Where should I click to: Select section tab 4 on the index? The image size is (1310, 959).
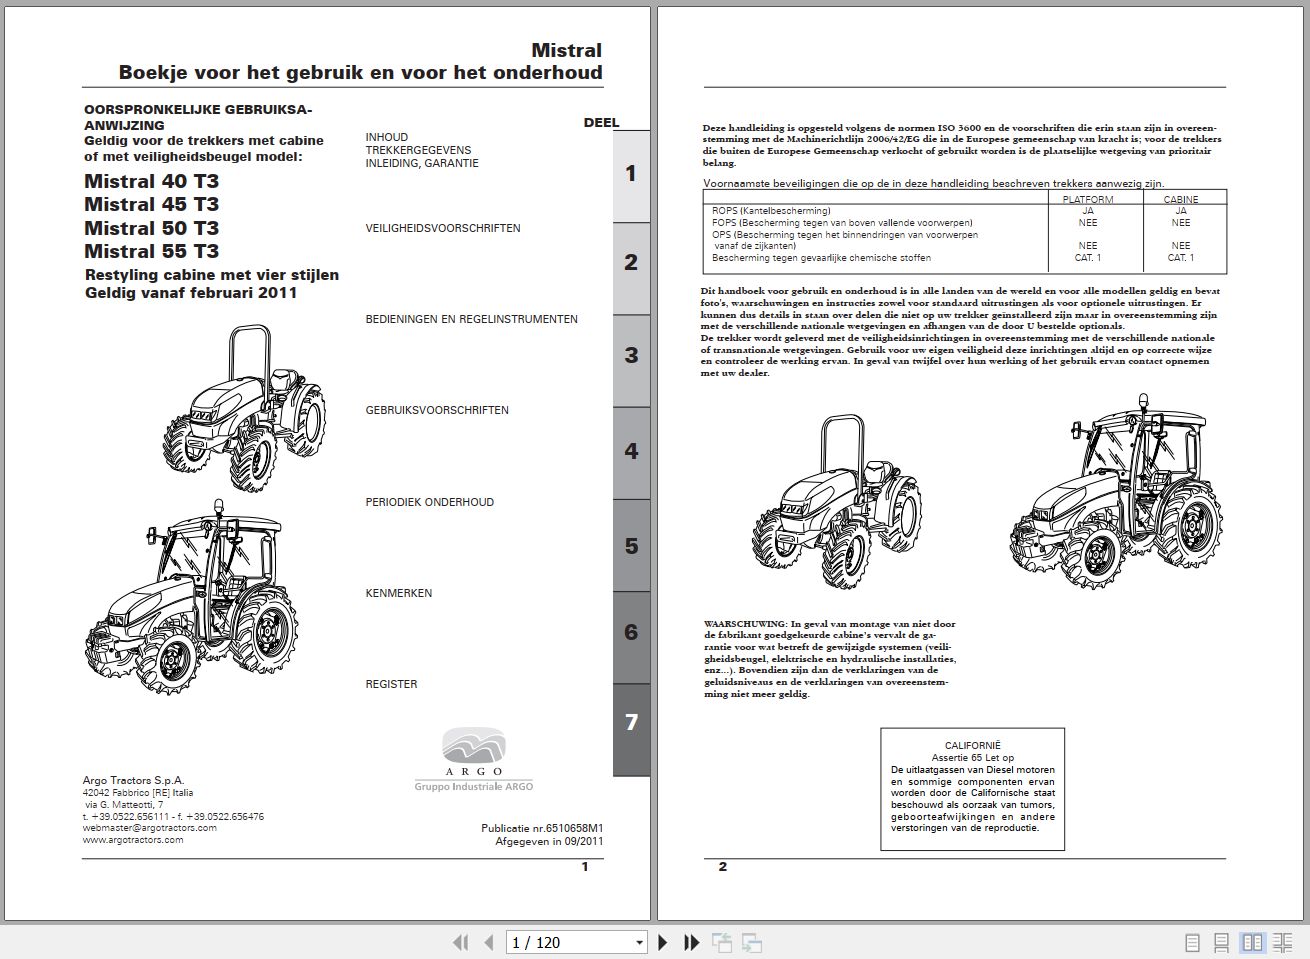631,452
